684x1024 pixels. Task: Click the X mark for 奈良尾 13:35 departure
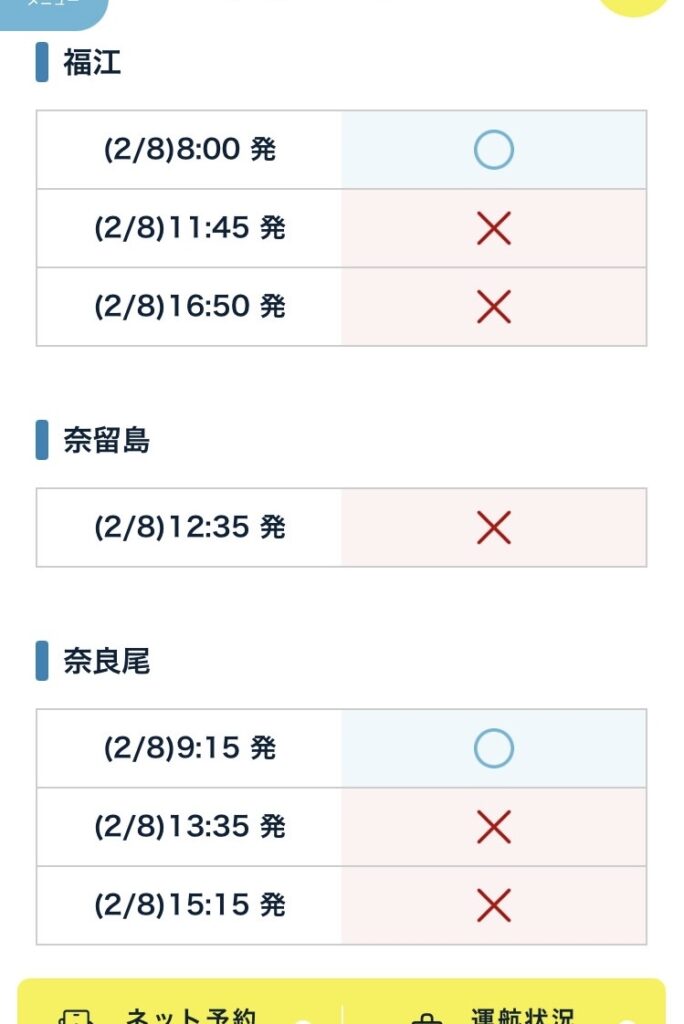coord(493,827)
